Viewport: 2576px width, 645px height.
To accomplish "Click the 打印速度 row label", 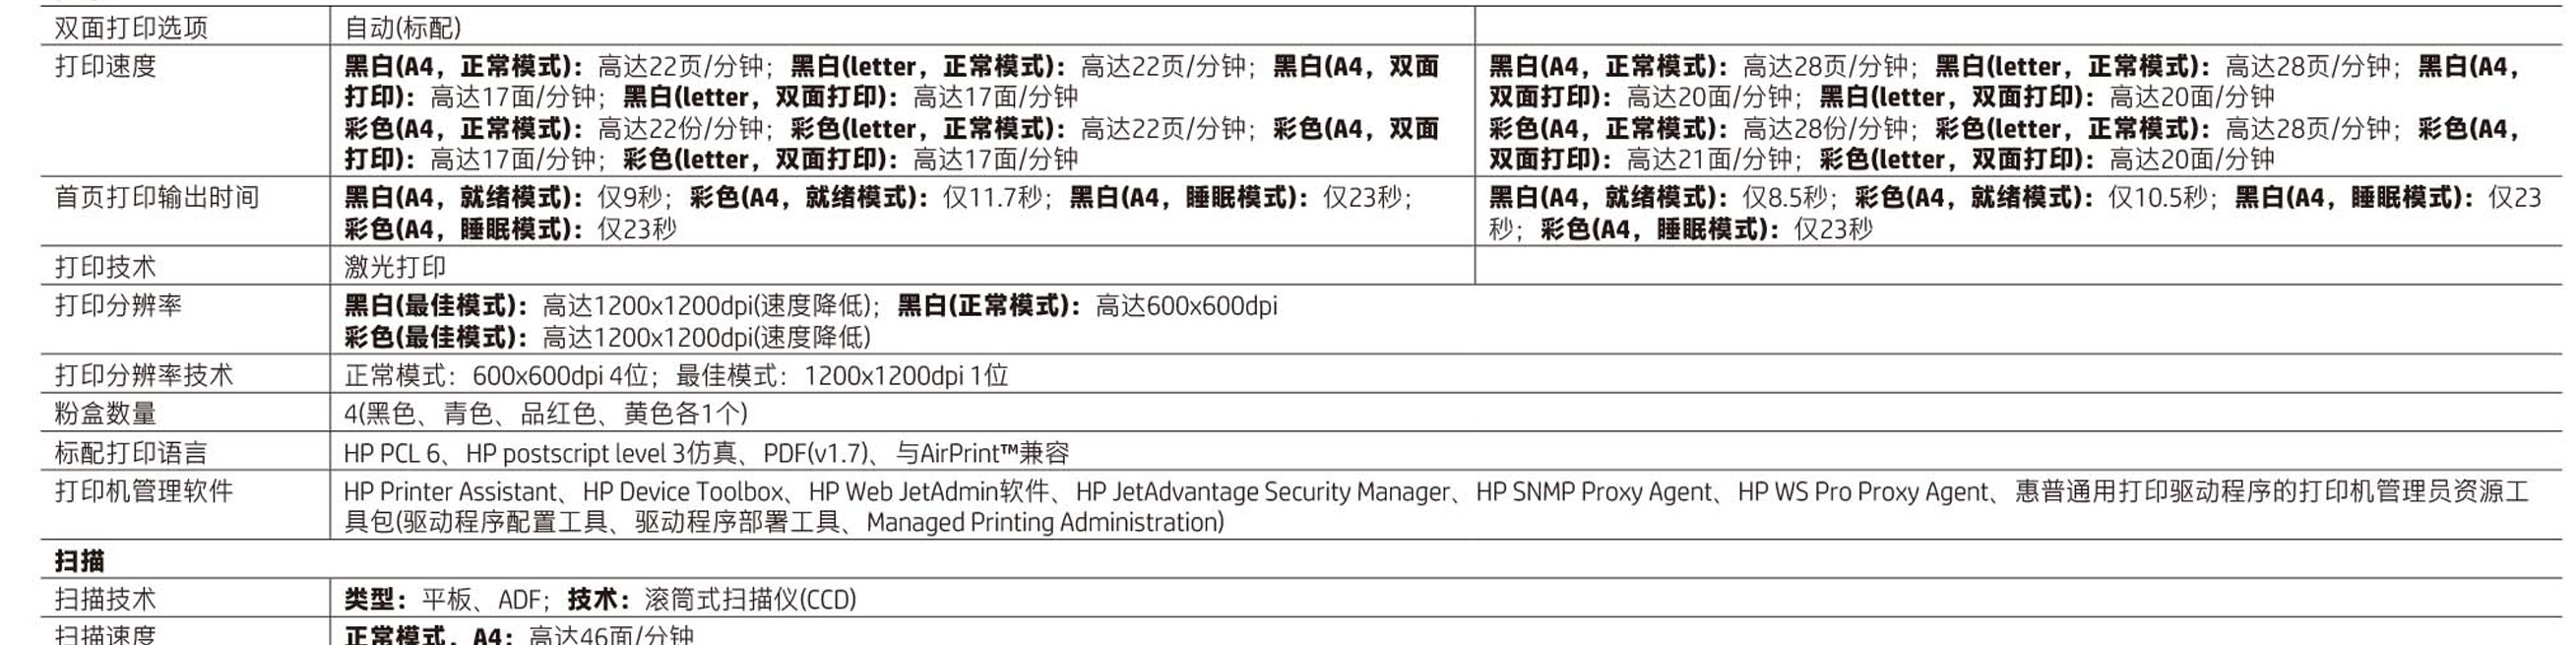I will coord(105,67).
